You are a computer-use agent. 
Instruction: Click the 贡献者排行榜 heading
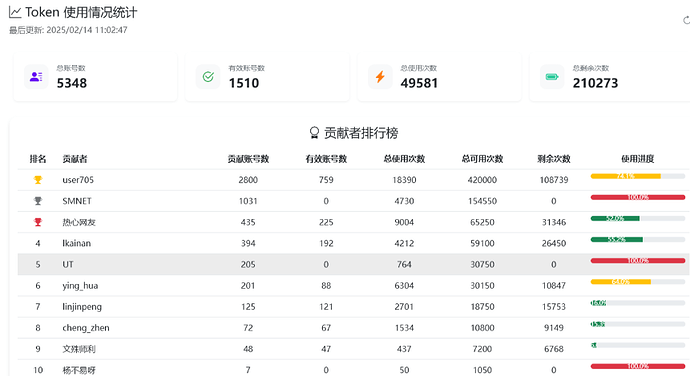click(361, 133)
